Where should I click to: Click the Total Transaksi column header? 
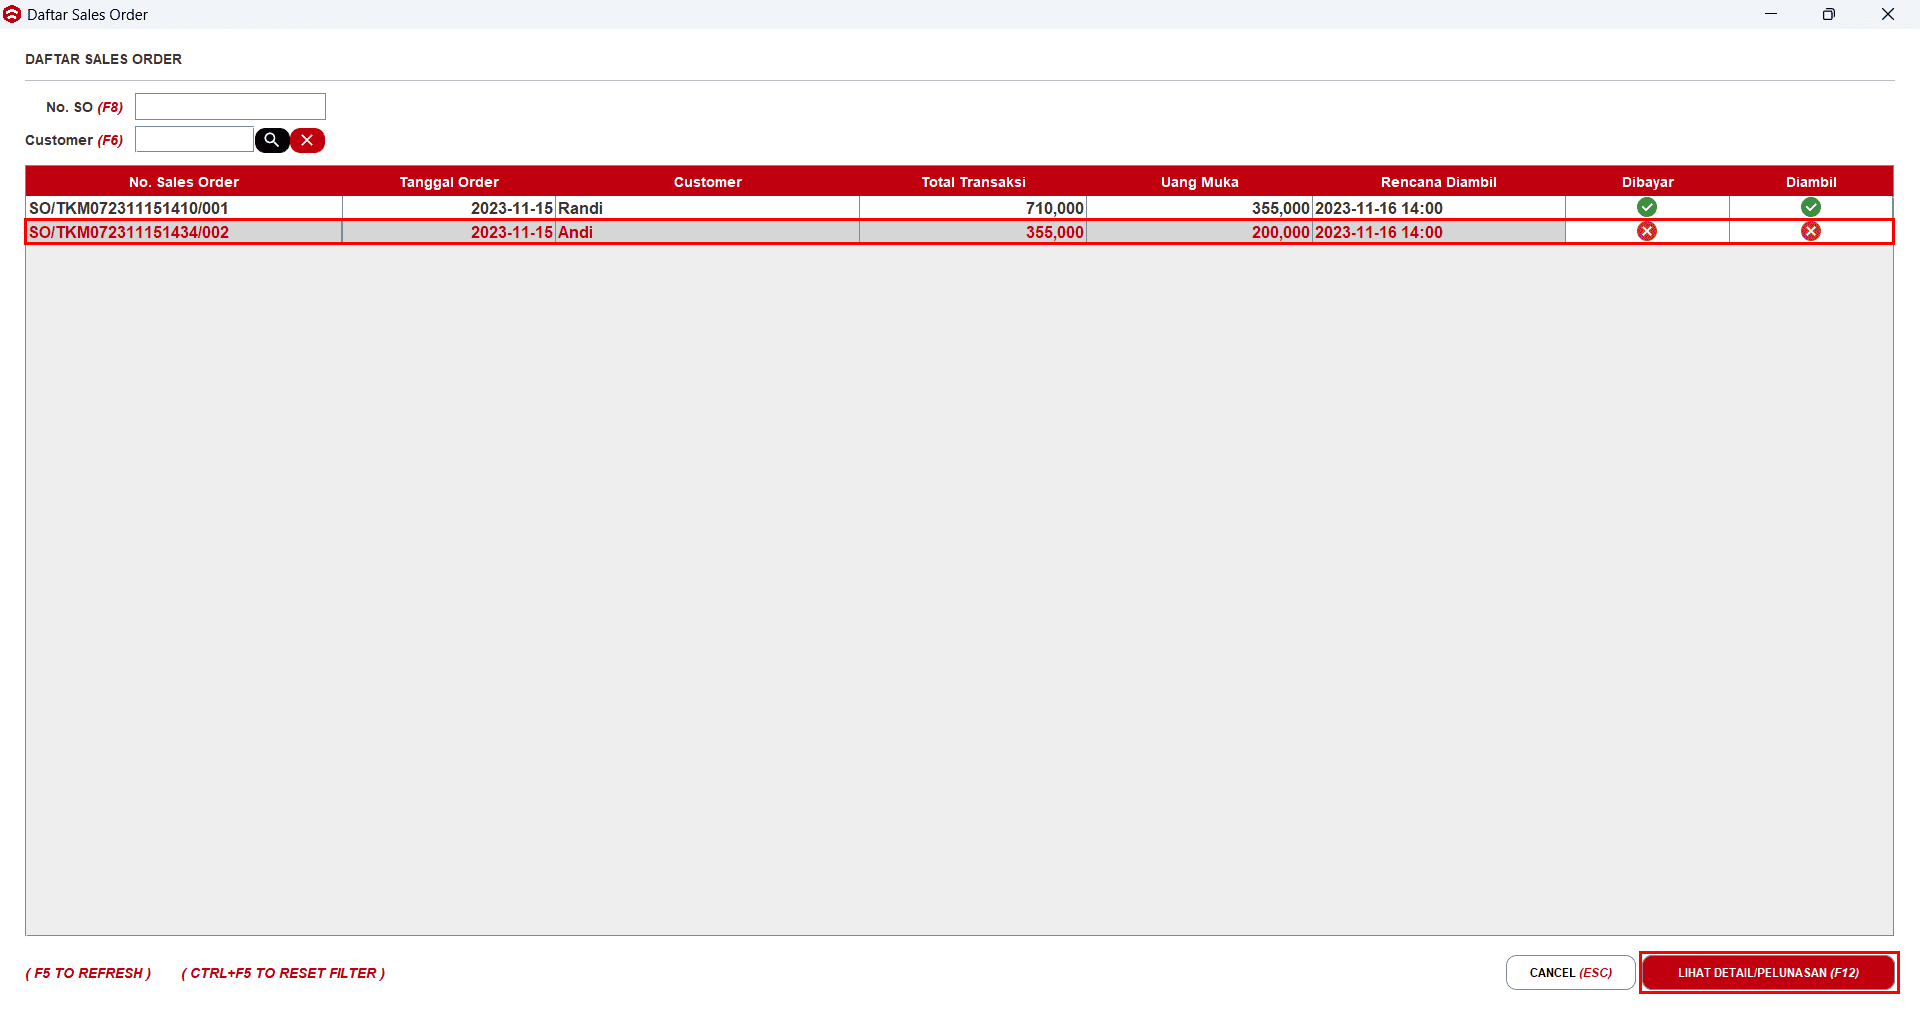973,181
